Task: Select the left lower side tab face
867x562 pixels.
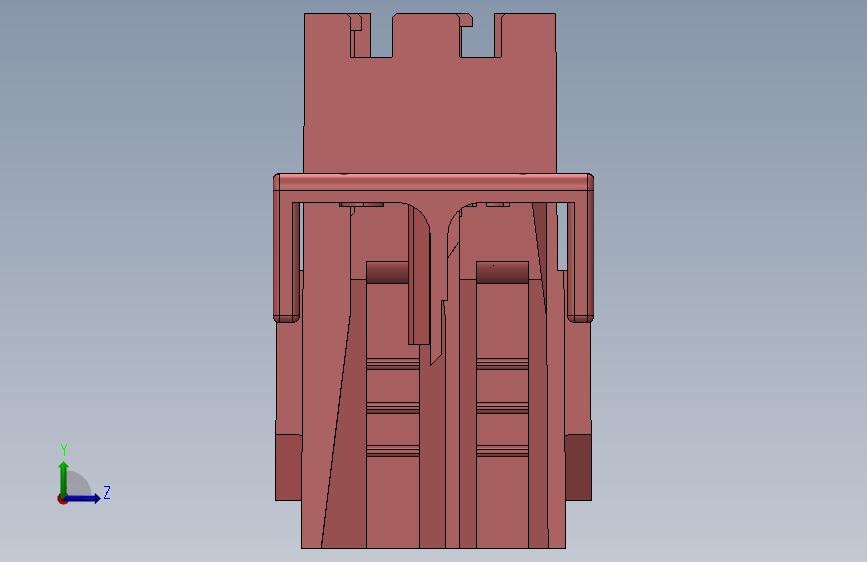Action: click(x=289, y=467)
